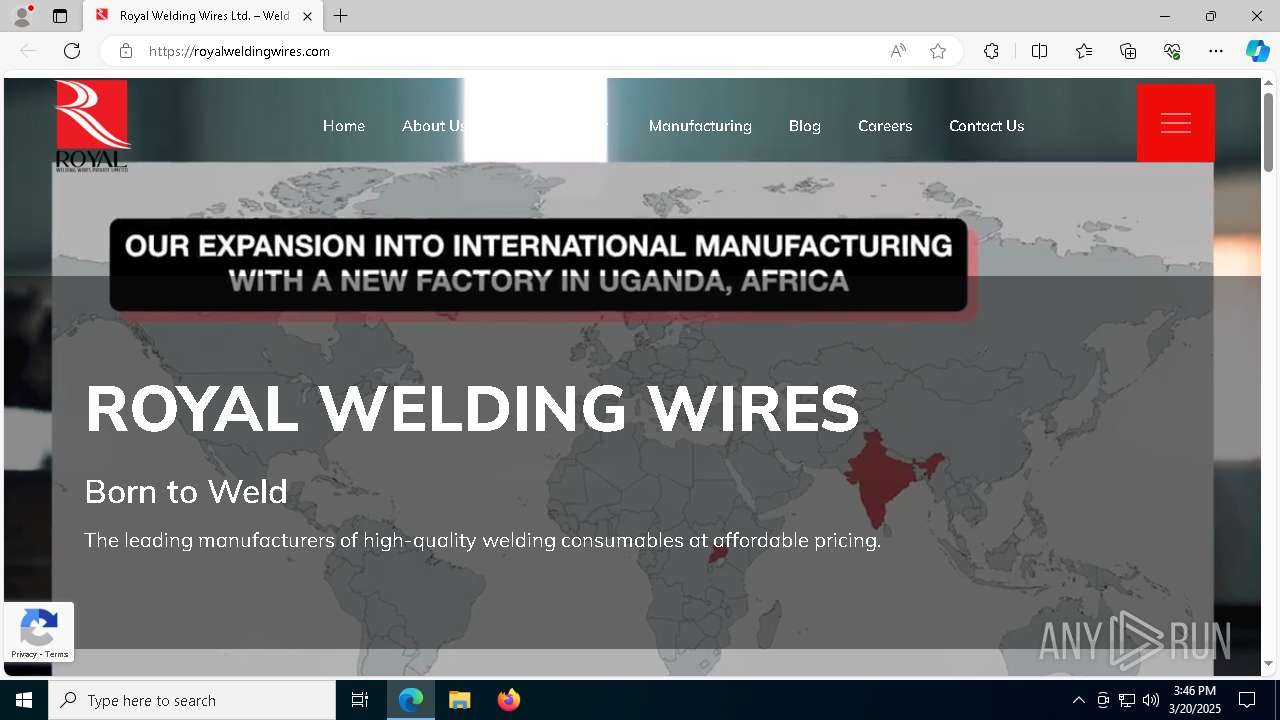Switch to Microsoft Edge in taskbar
The image size is (1280, 720).
coord(411,700)
